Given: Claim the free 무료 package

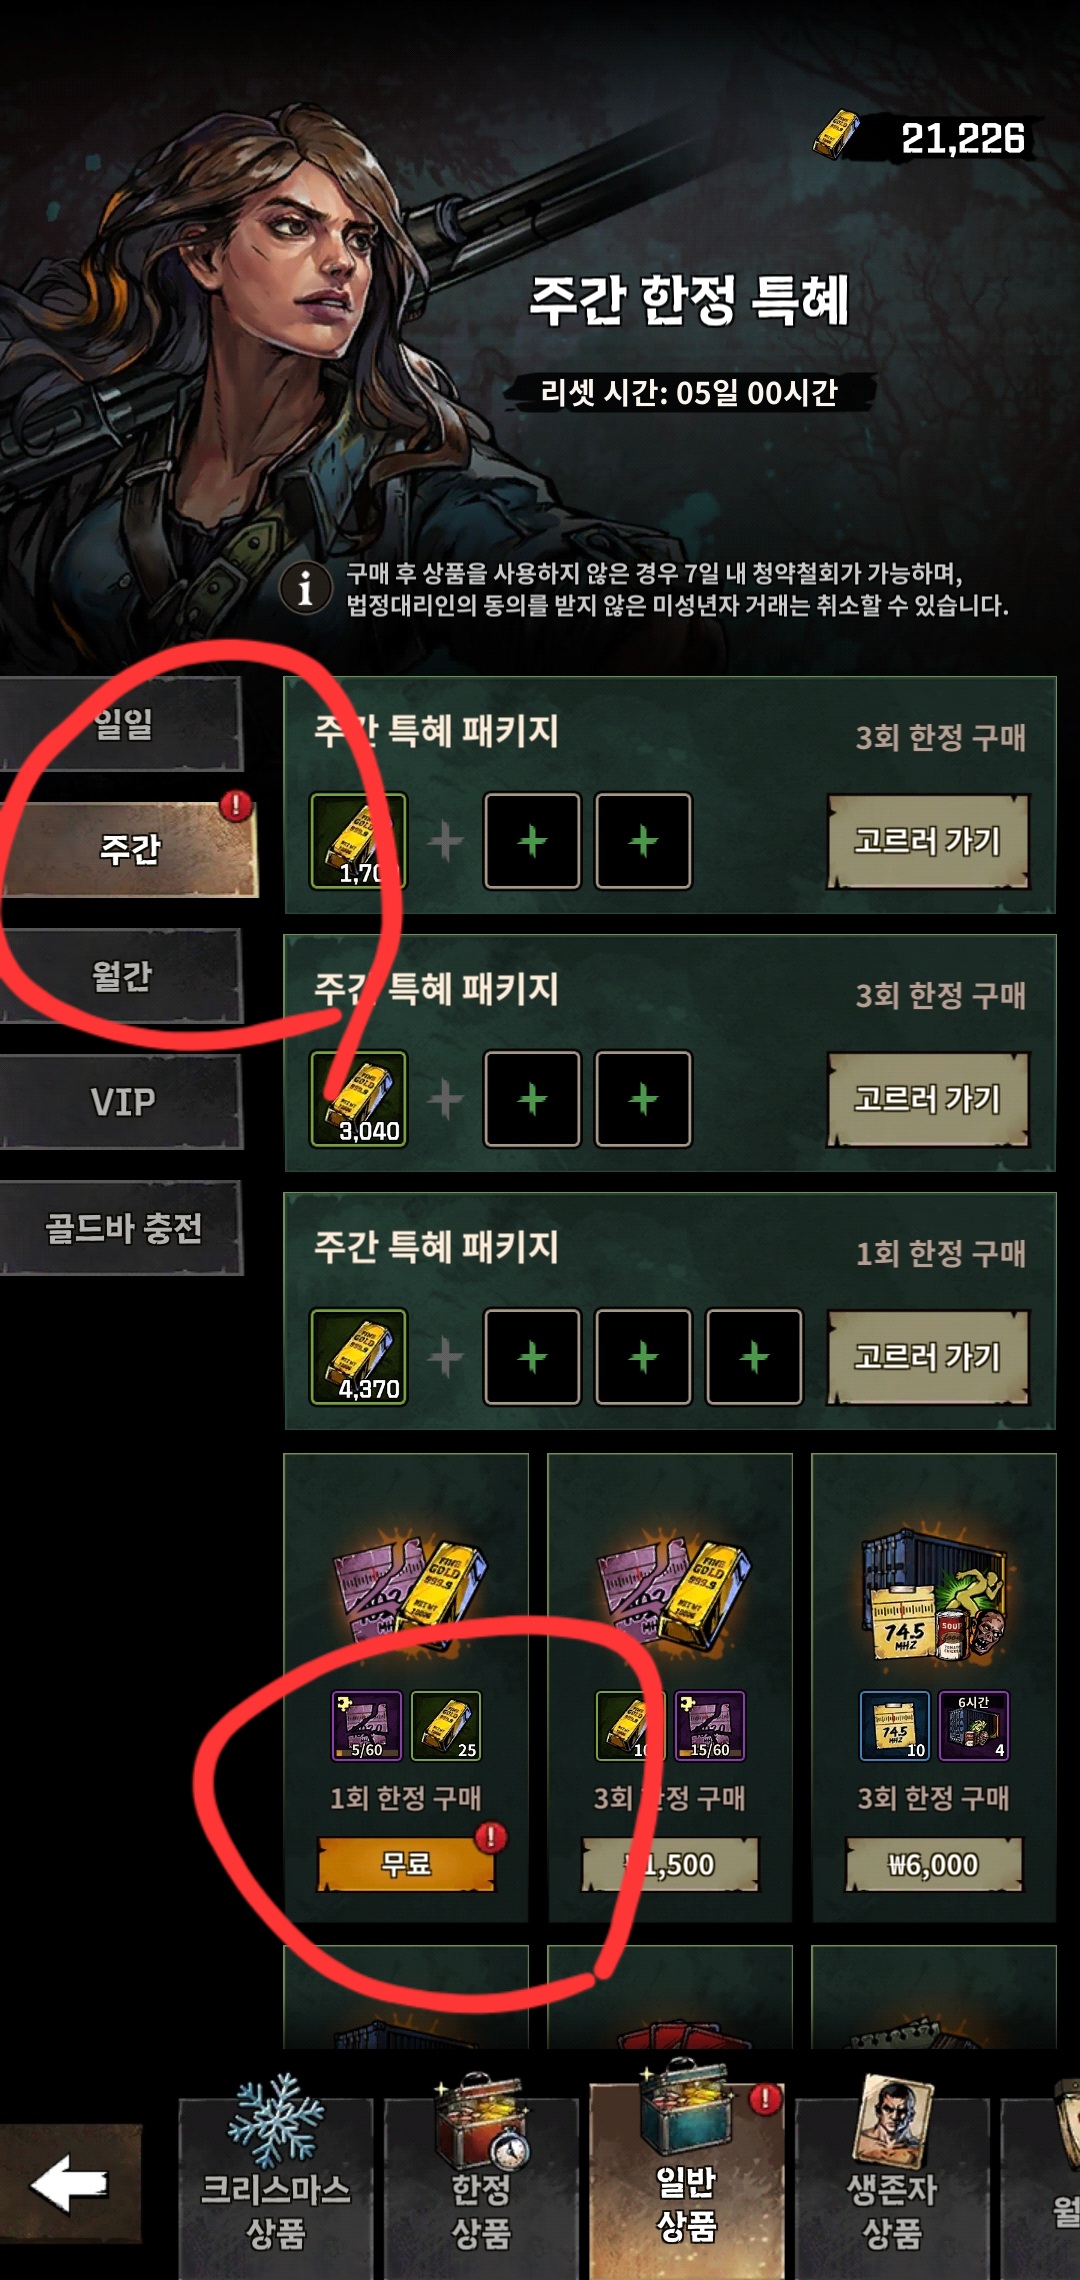Looking at the screenshot, I should [406, 1864].
